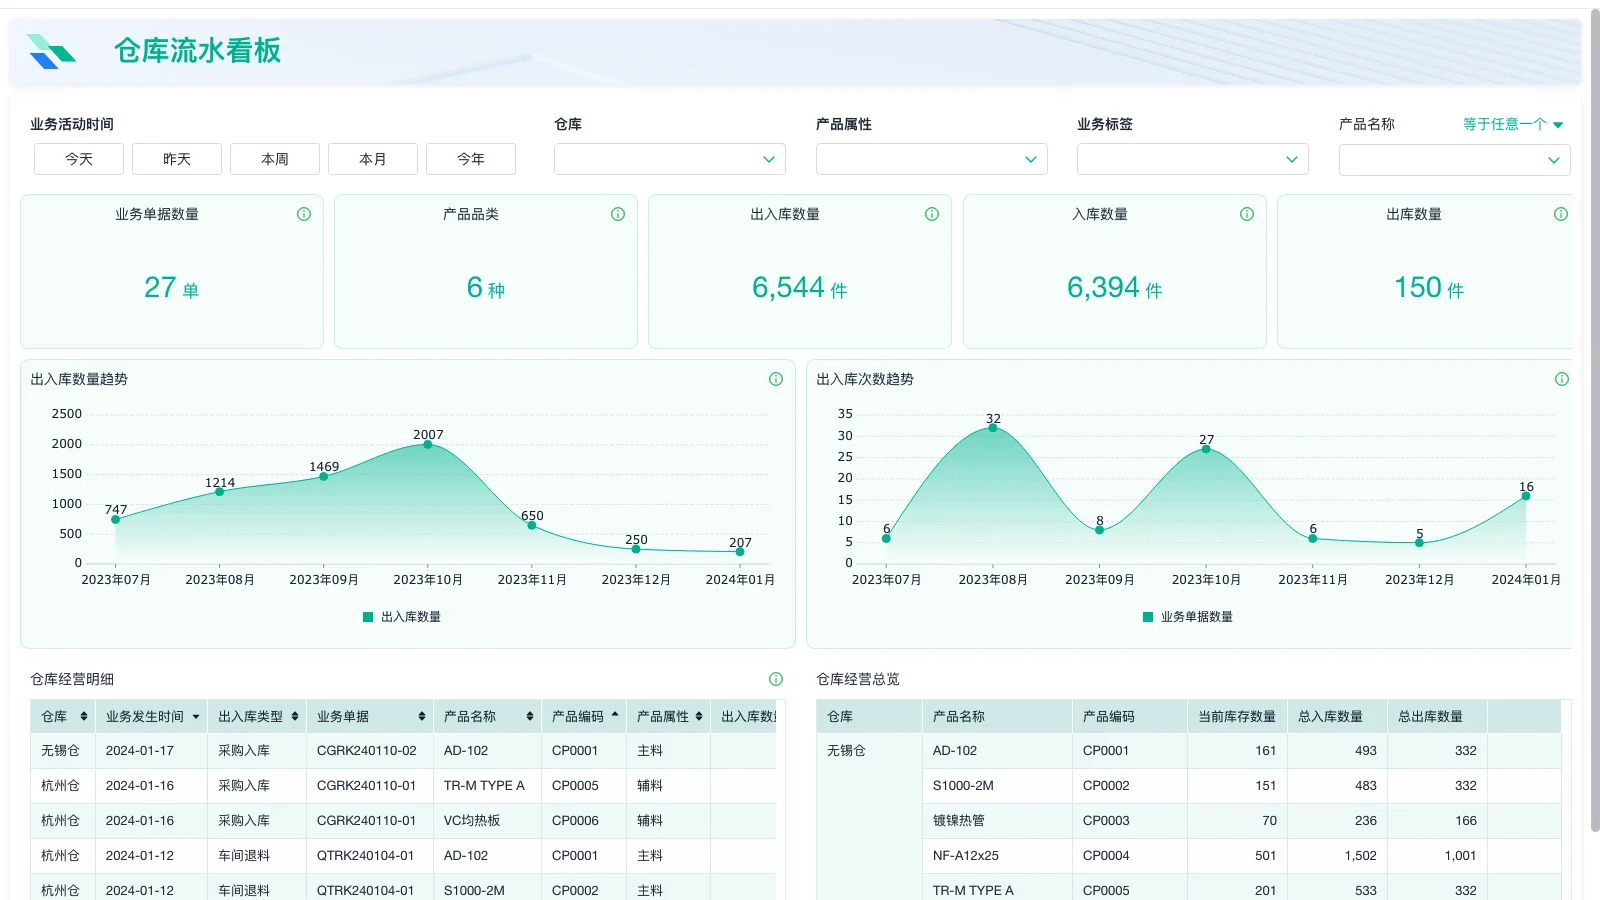Click info icon of 仓库经营明细 table
The width and height of the screenshot is (1600, 900).
[x=776, y=679]
